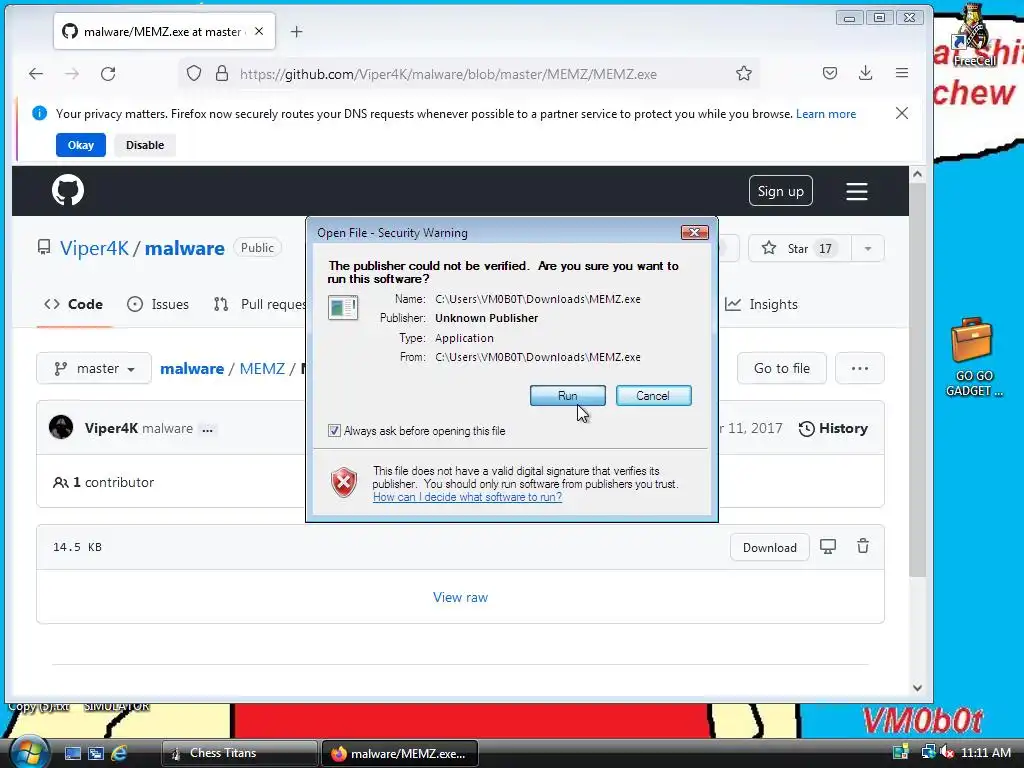Uncheck Always ask before opening this file

(334, 431)
